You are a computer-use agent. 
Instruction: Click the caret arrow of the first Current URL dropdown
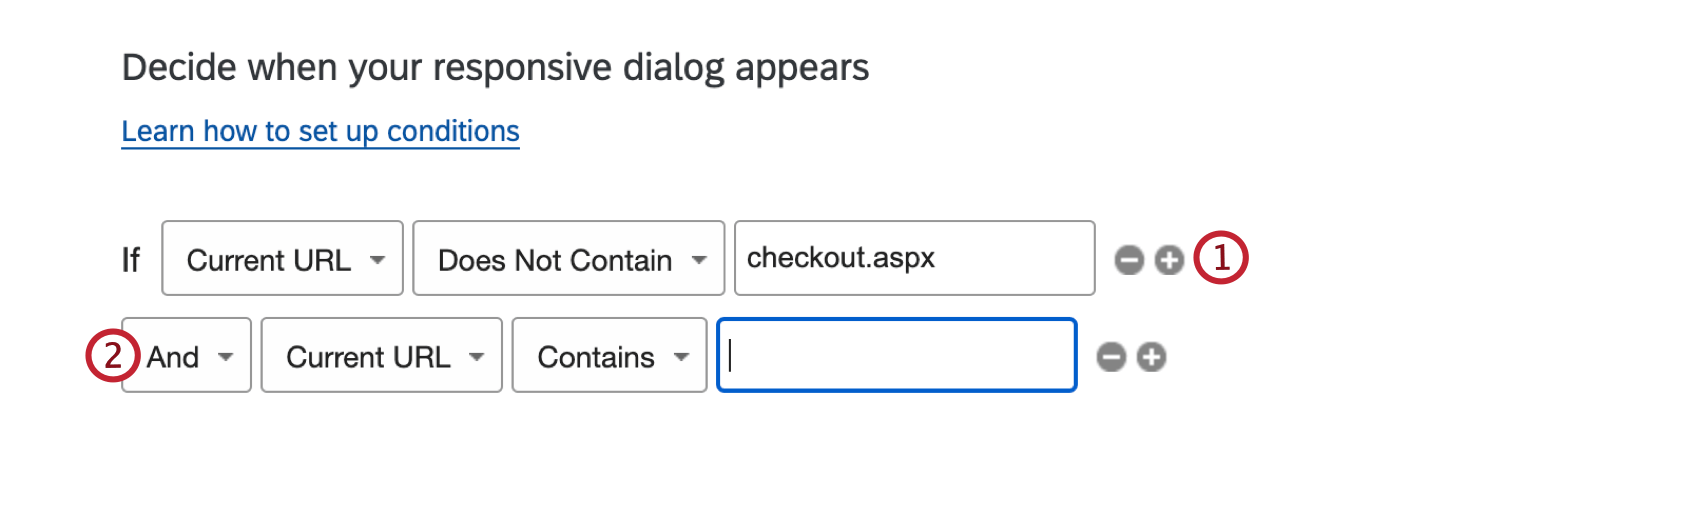point(377,260)
